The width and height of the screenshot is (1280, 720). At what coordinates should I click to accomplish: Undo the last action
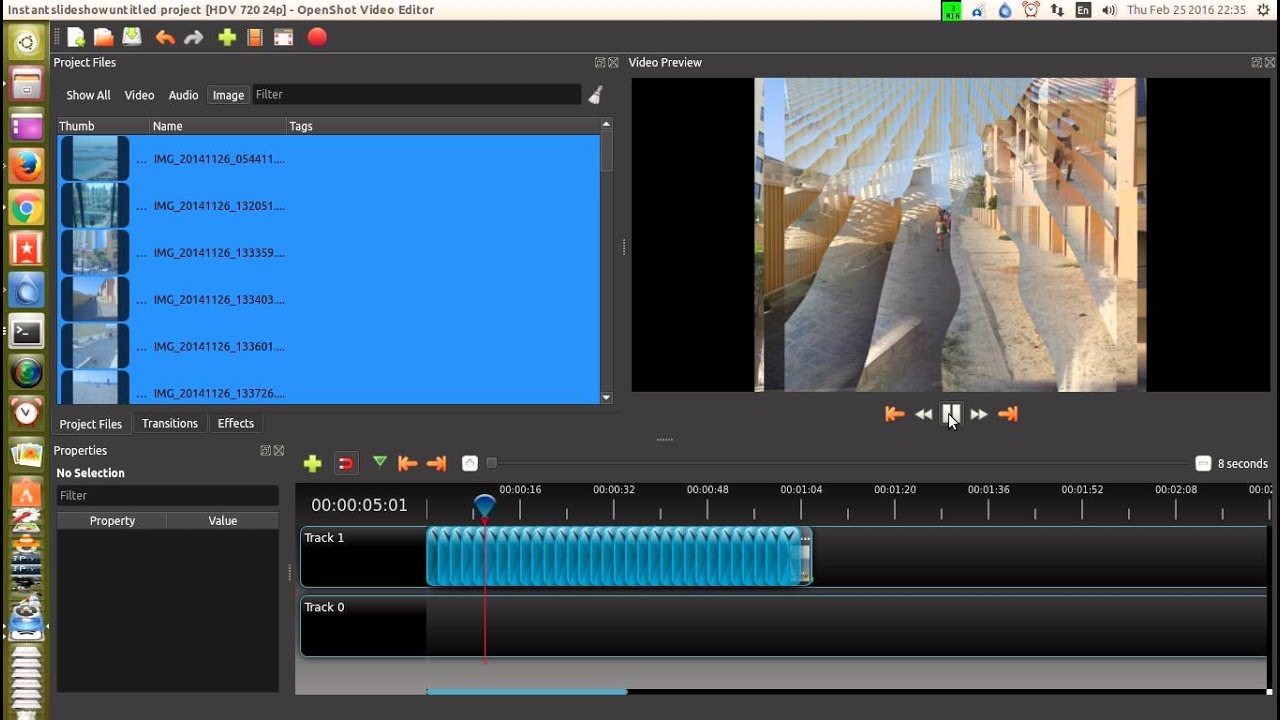165,37
